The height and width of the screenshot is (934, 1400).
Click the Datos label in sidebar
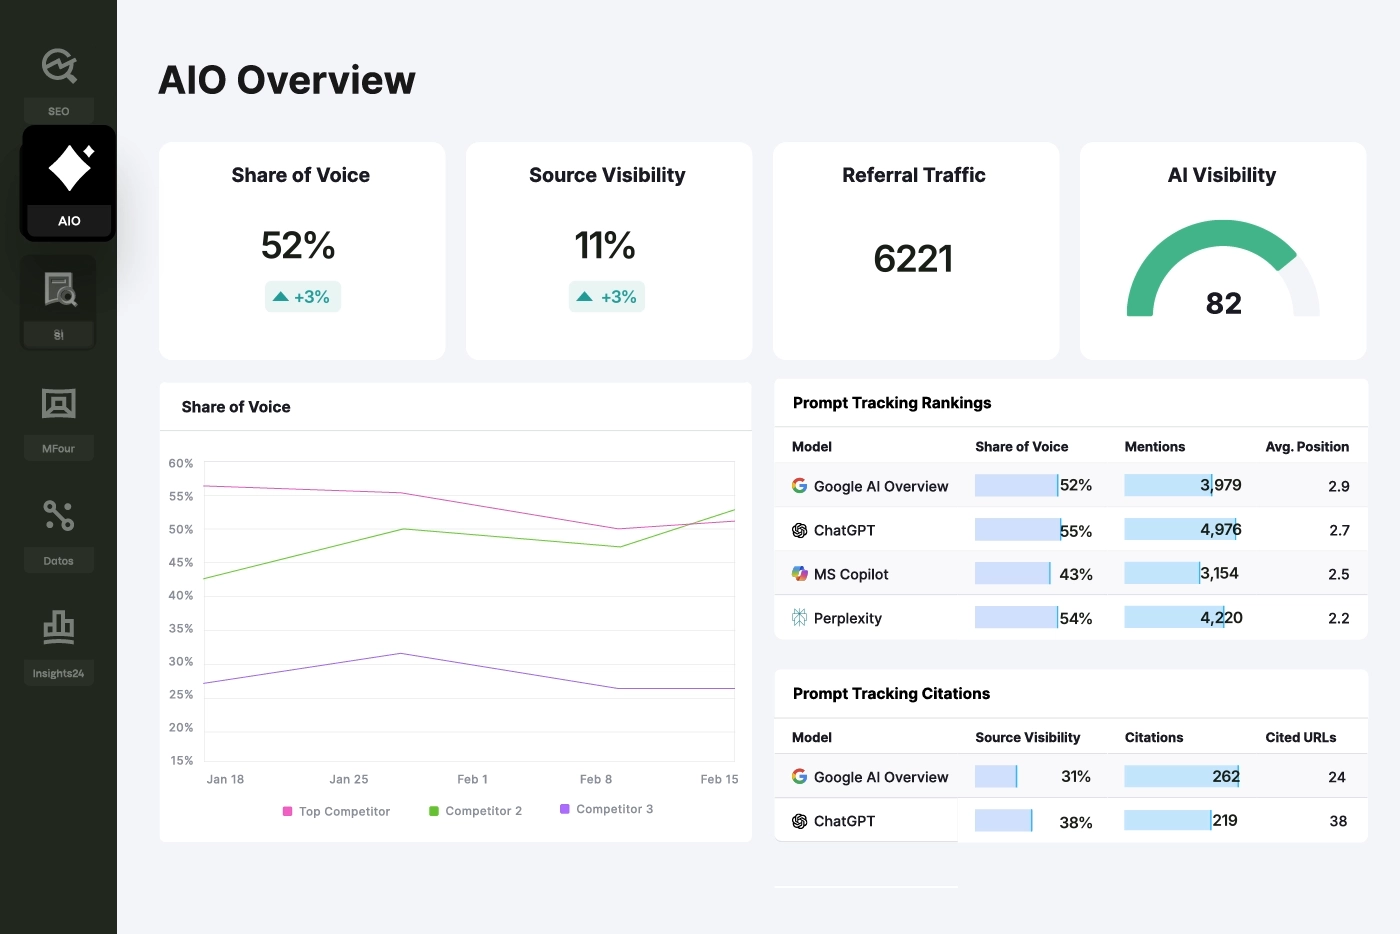click(x=59, y=561)
